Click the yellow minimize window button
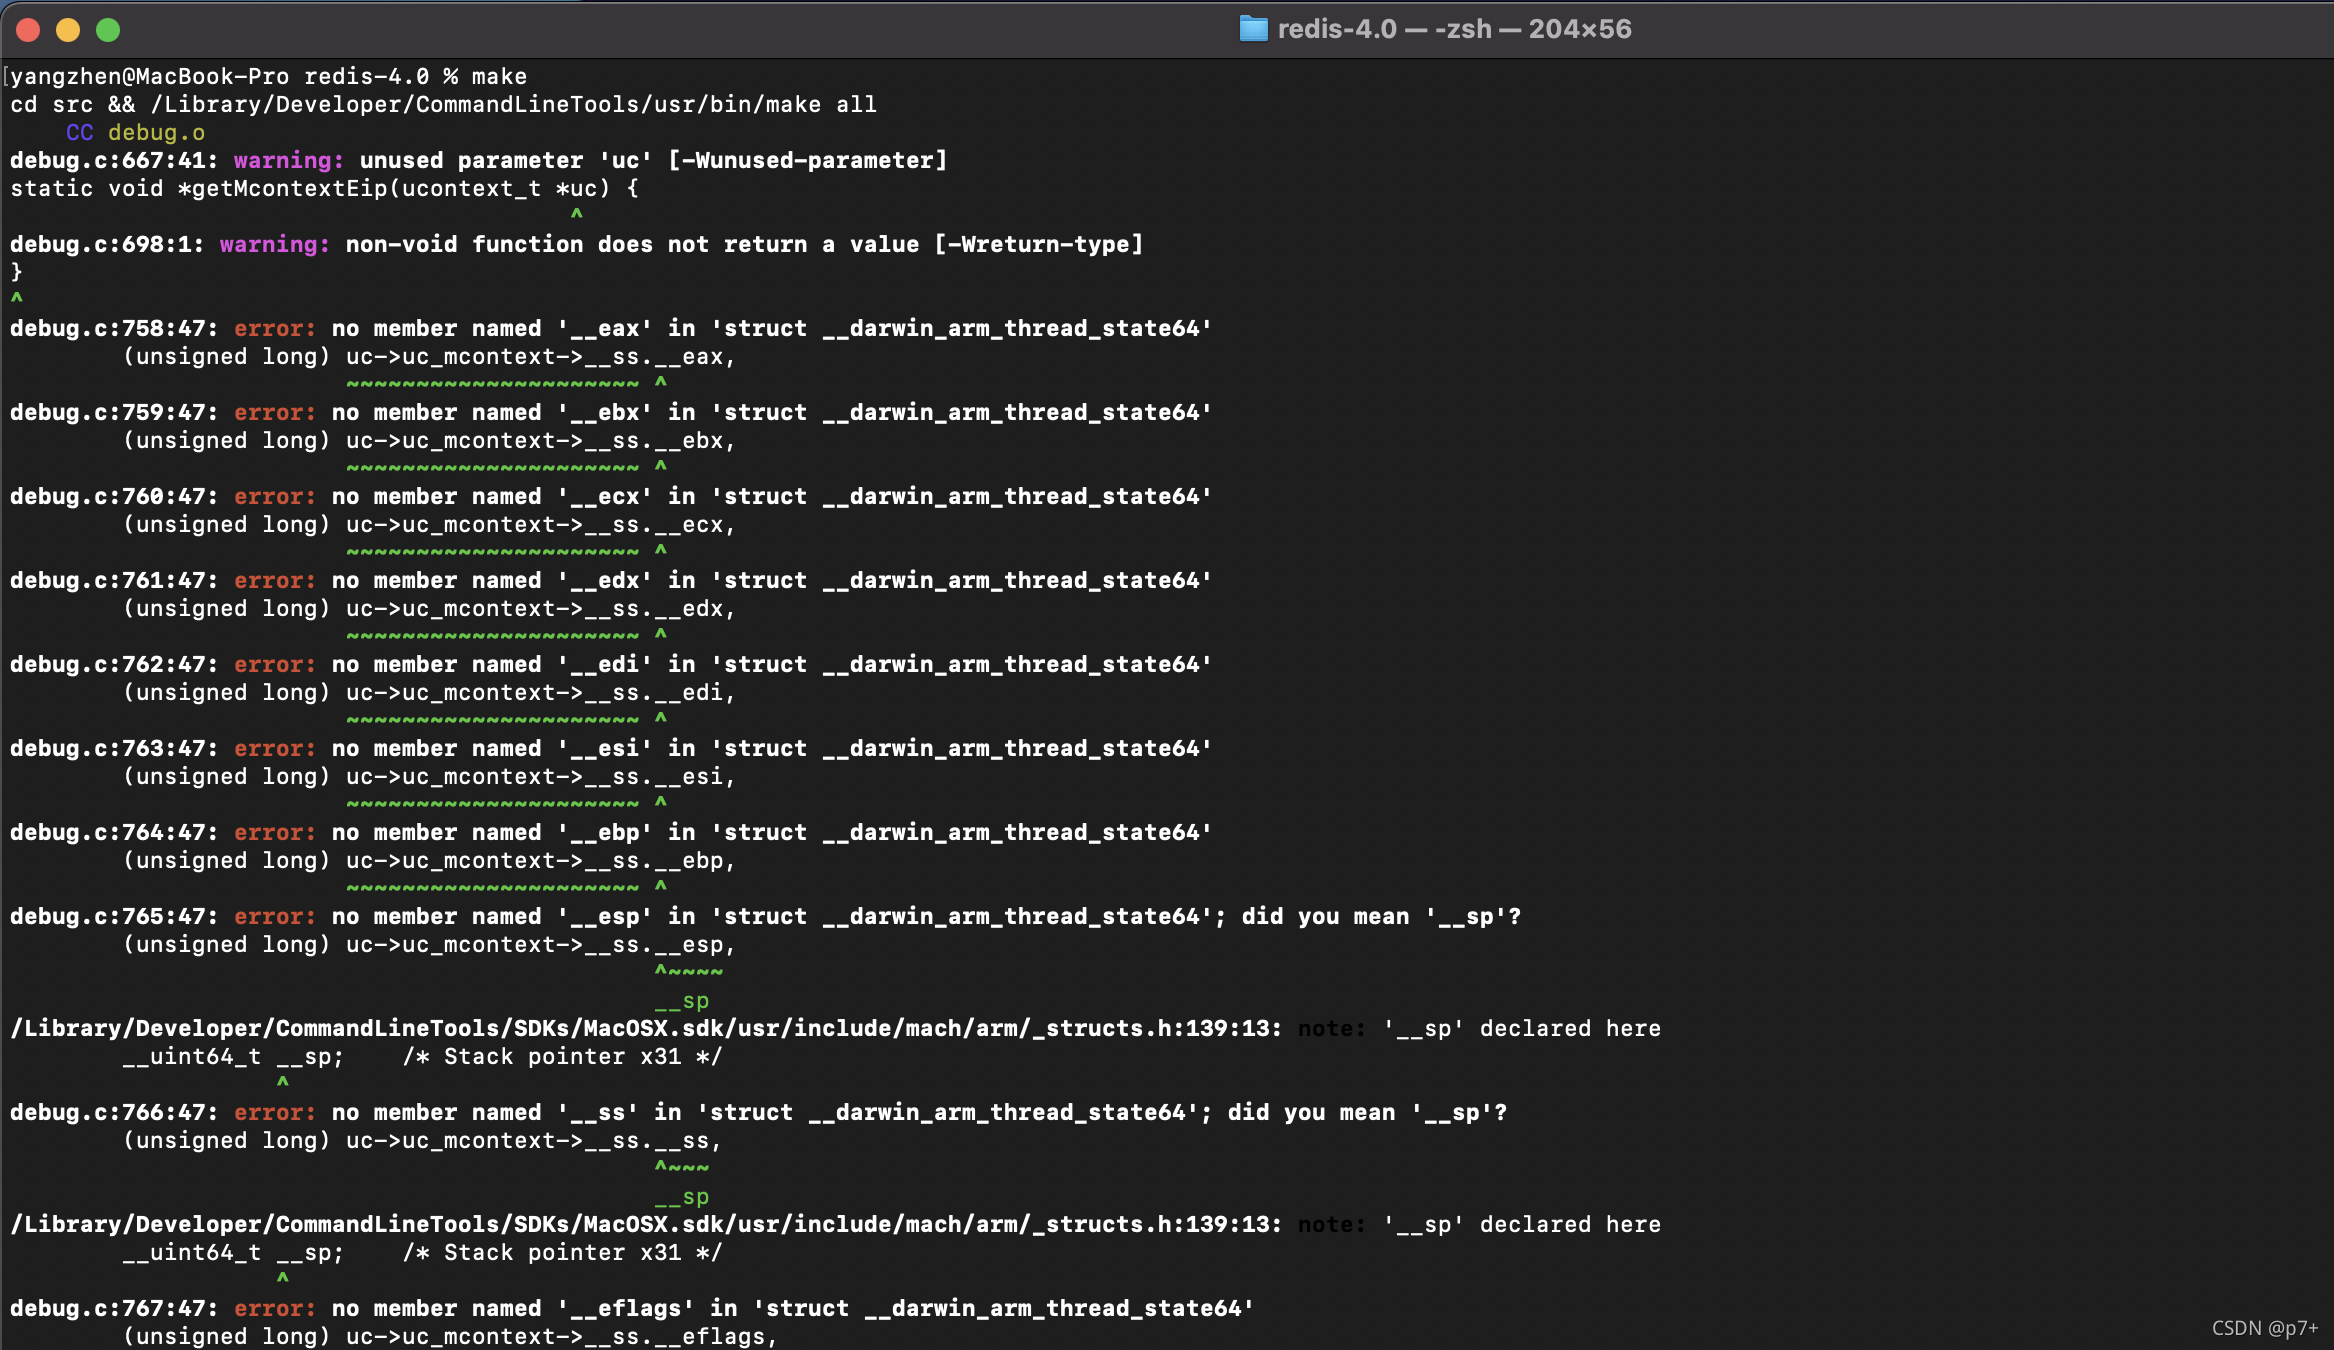Viewport: 2334px width, 1350px height. [x=68, y=30]
